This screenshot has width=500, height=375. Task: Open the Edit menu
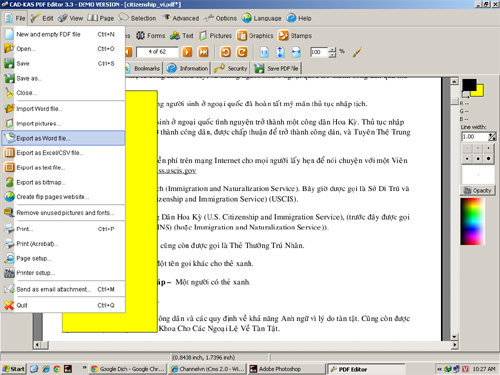[42, 18]
